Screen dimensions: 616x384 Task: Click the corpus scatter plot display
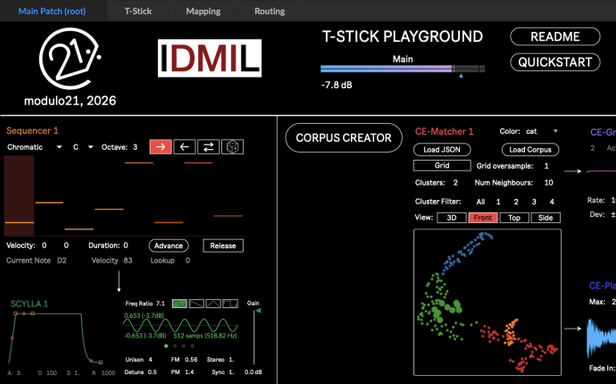[x=488, y=302]
